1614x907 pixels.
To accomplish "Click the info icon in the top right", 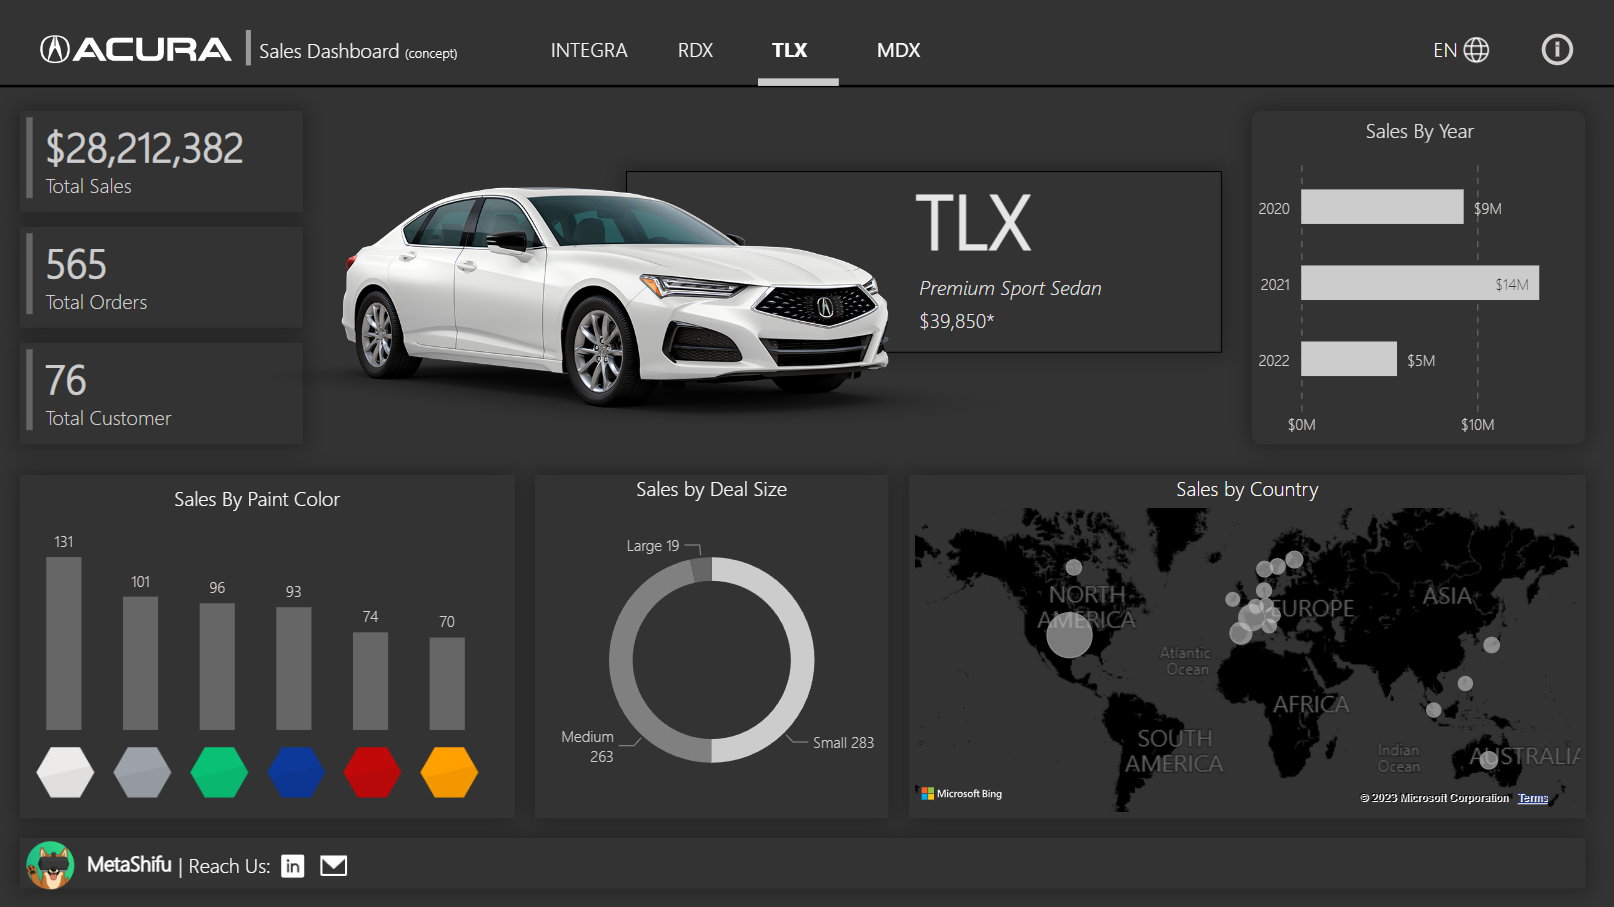I will point(1556,49).
